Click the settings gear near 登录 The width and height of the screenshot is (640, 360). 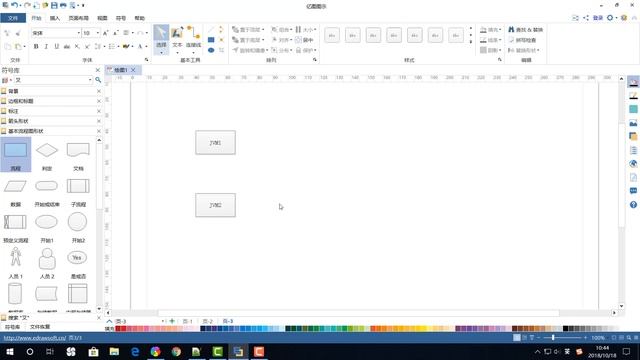click(x=610, y=18)
